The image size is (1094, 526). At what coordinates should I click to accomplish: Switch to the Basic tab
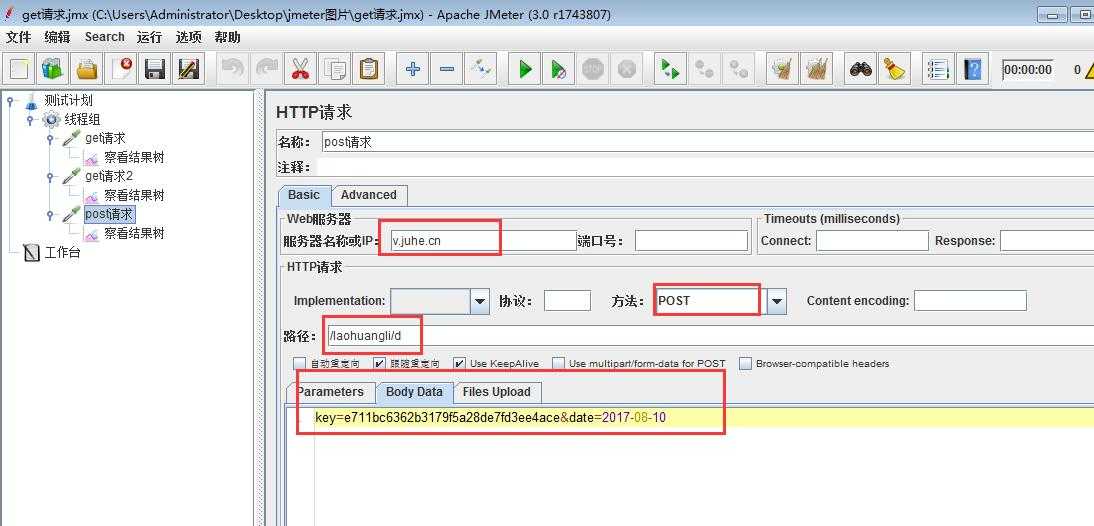(x=304, y=195)
